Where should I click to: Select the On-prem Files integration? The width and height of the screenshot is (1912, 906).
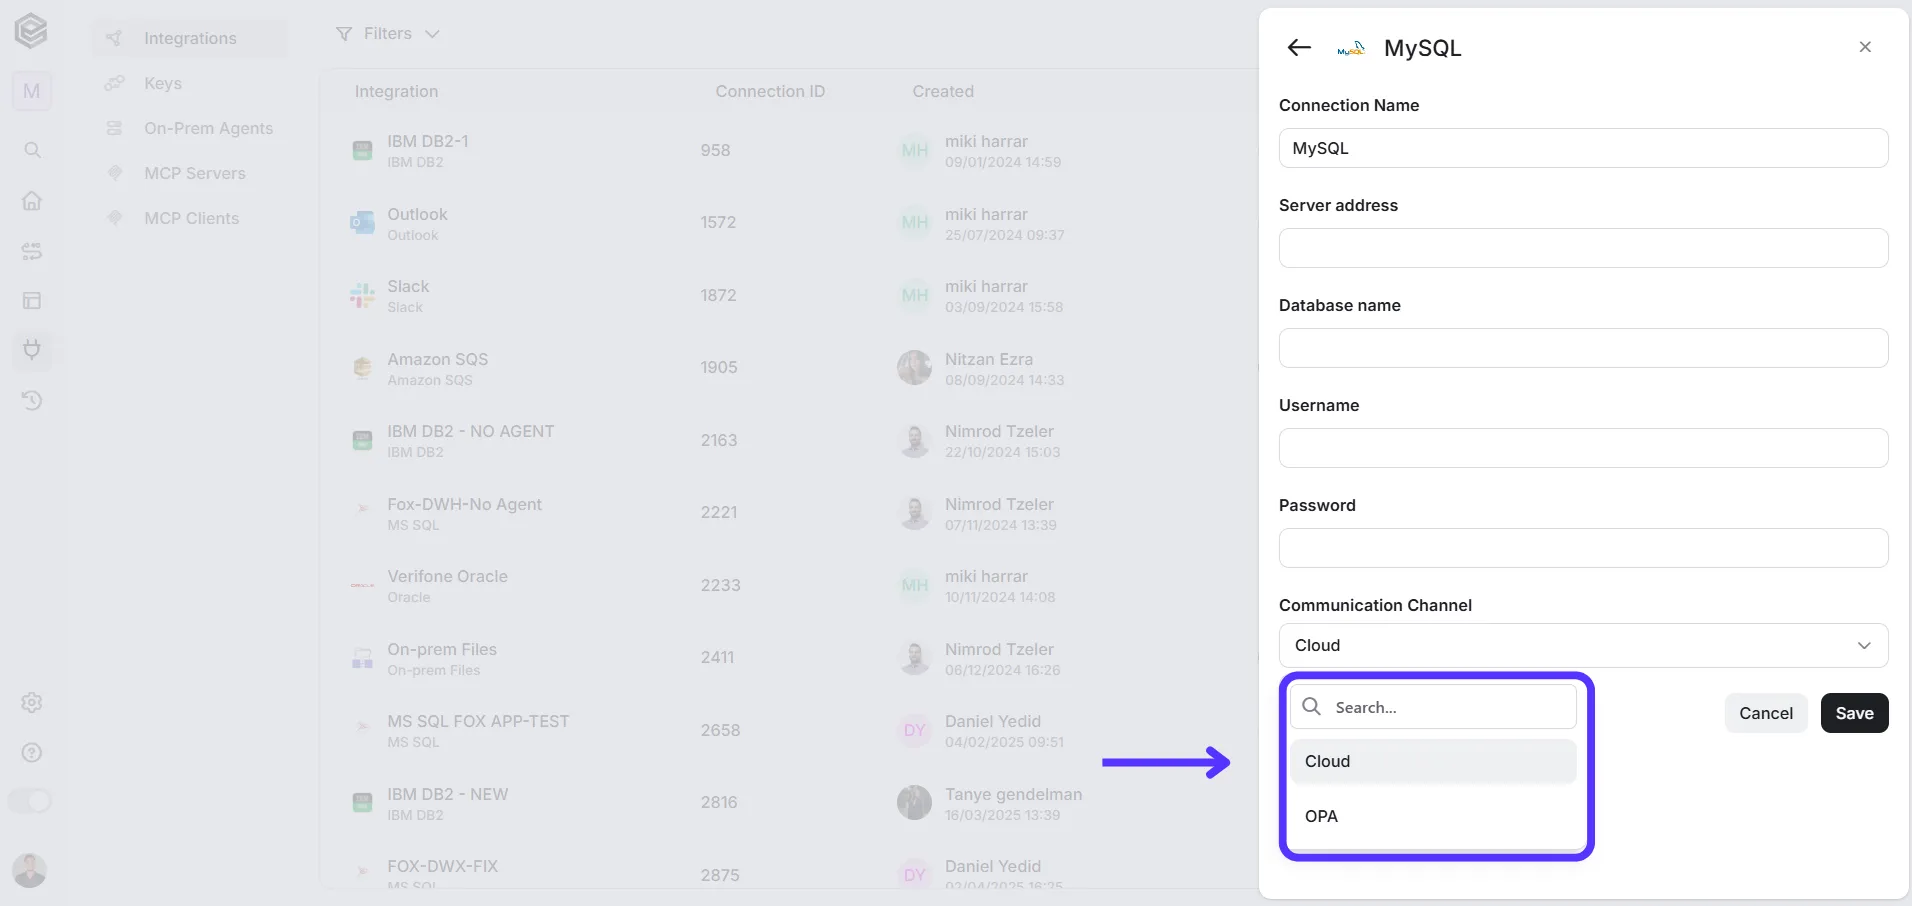pyautogui.click(x=788, y=658)
